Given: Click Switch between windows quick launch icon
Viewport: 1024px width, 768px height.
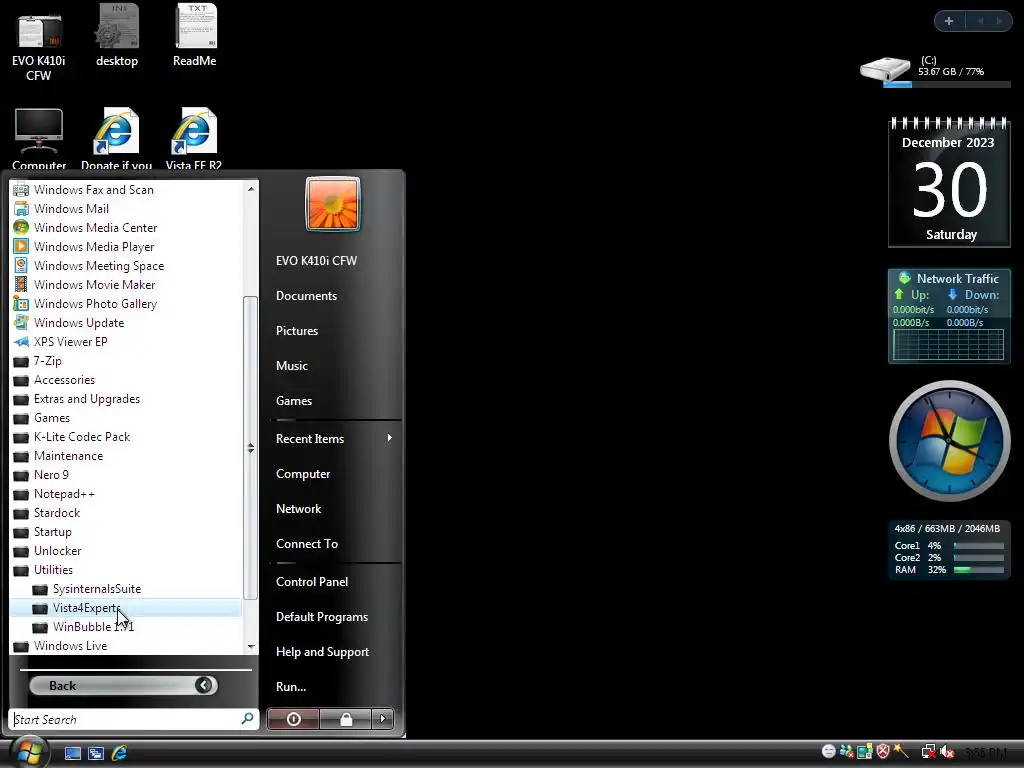Looking at the screenshot, I should tap(96, 753).
